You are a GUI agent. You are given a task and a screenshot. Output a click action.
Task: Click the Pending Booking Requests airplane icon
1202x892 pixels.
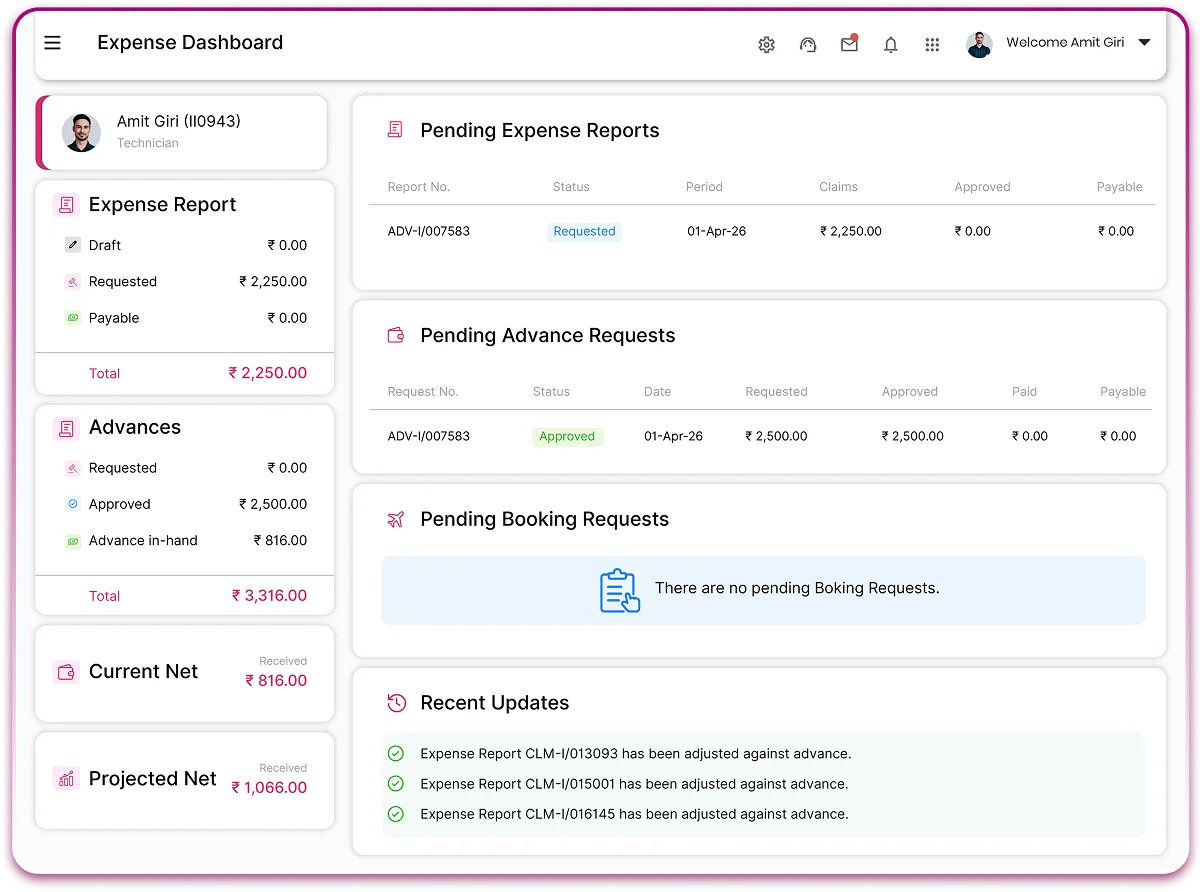coord(395,519)
